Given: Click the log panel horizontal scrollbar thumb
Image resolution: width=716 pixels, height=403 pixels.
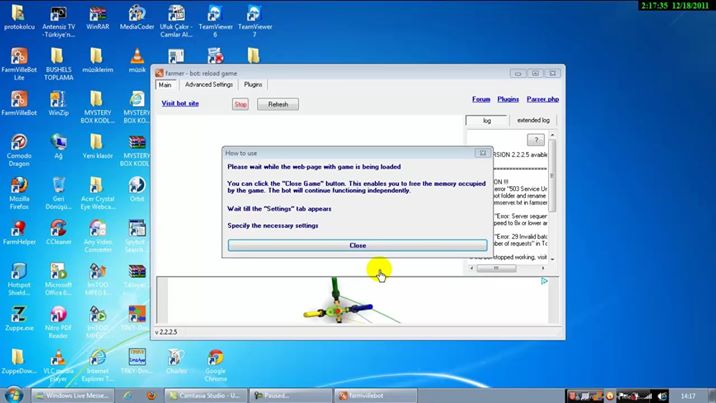Looking at the screenshot, I should click(x=496, y=268).
